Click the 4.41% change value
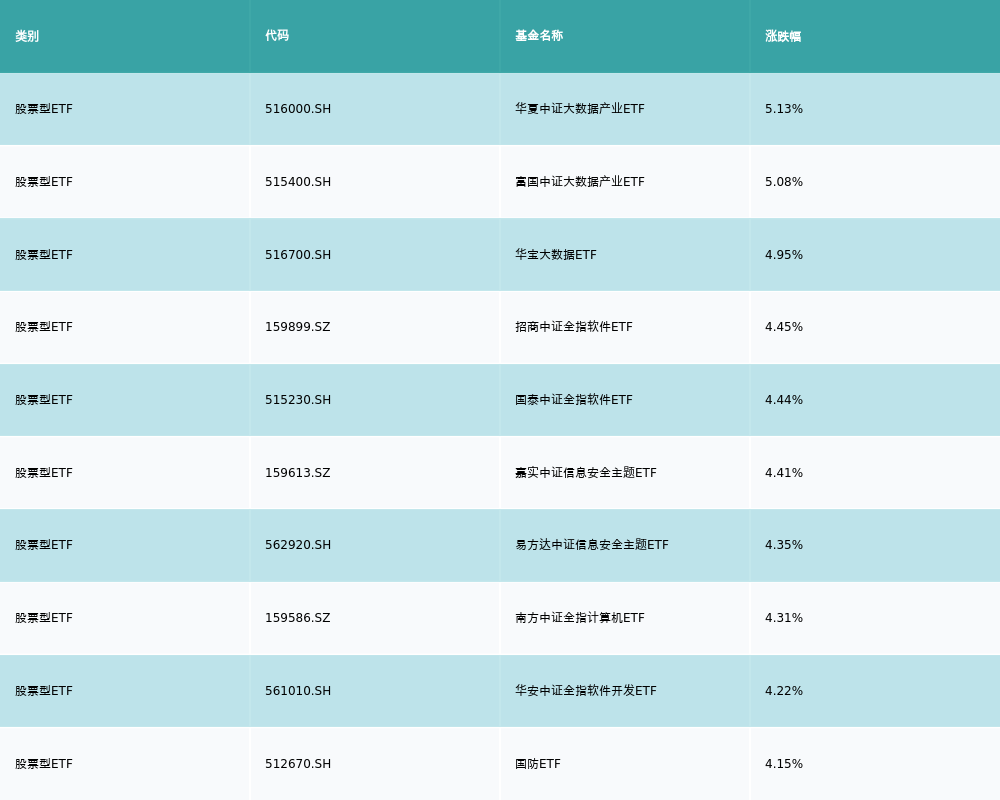Screen dimensions: 1000x800 pos(784,473)
